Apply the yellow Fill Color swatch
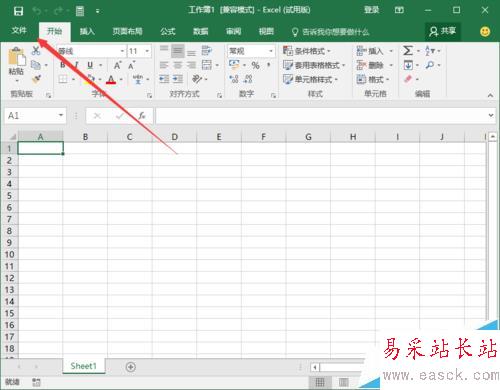The width and height of the screenshot is (500, 390). (89, 79)
